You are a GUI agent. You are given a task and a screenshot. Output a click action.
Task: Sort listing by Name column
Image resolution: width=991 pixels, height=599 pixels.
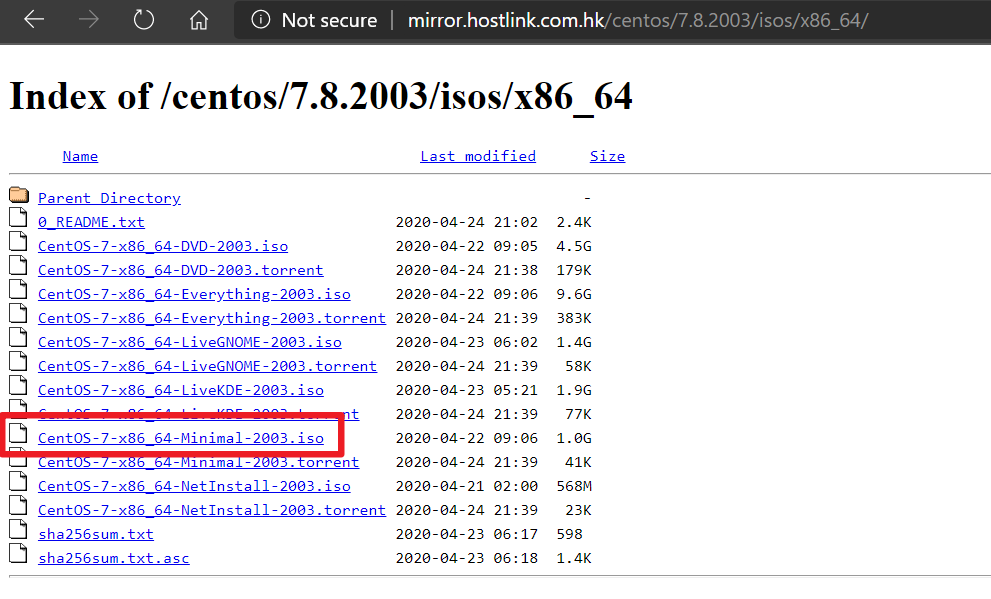(80, 156)
